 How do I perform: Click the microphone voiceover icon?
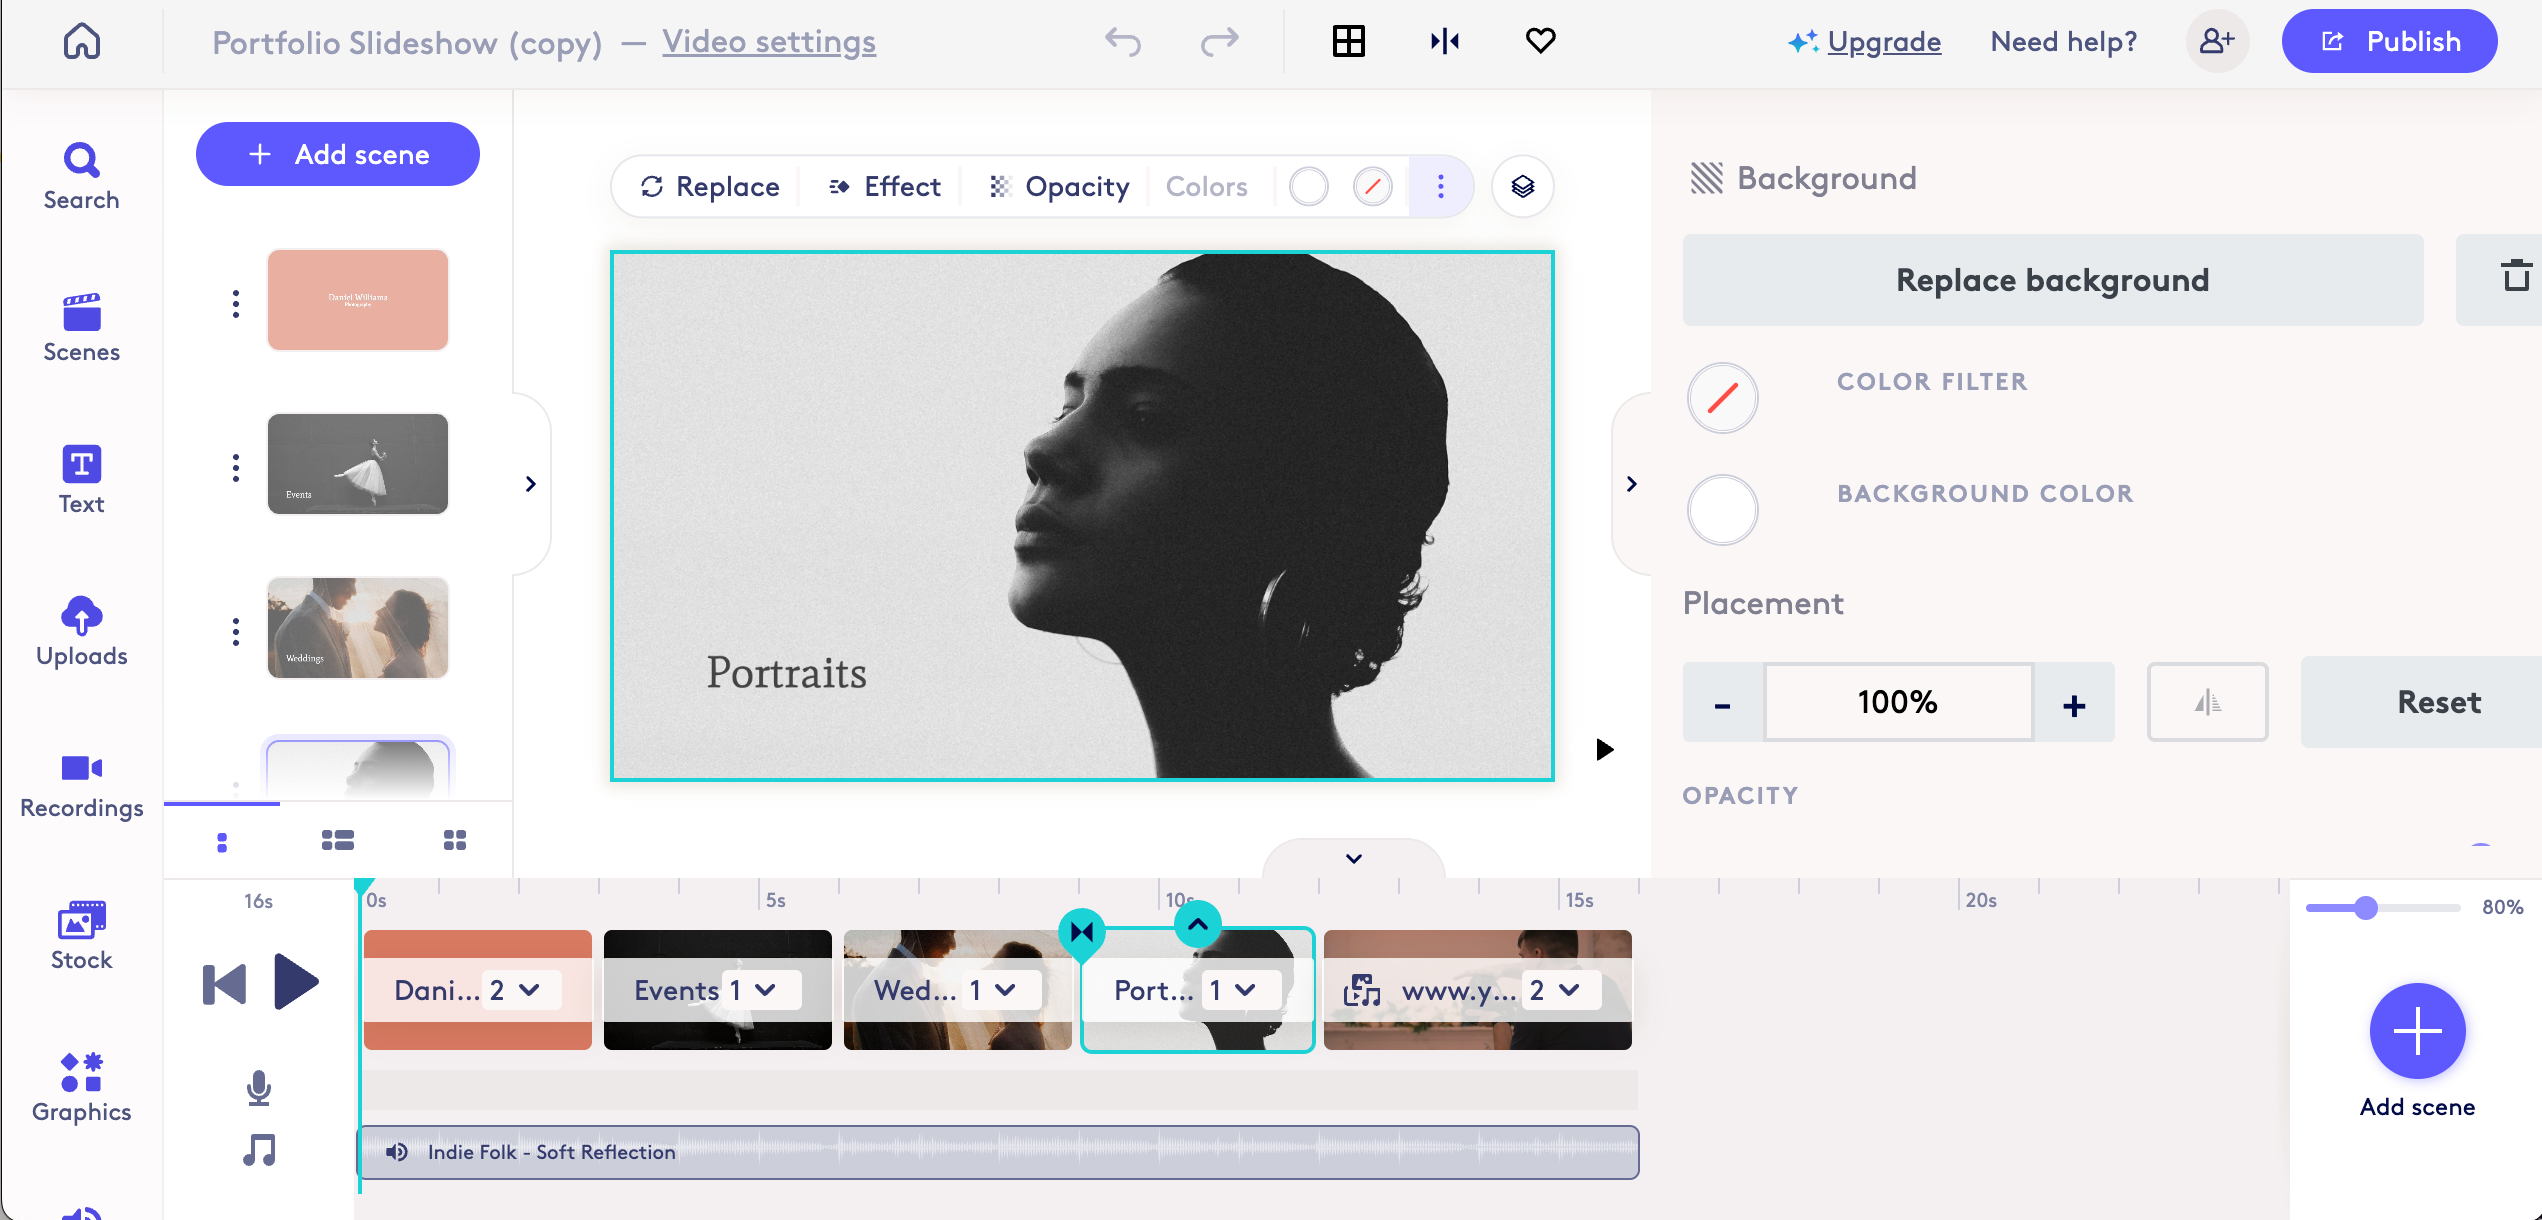tap(259, 1088)
